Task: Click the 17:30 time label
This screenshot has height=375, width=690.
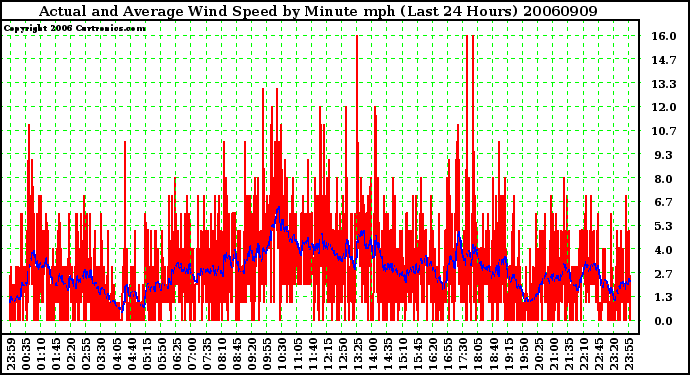Action: point(463,354)
